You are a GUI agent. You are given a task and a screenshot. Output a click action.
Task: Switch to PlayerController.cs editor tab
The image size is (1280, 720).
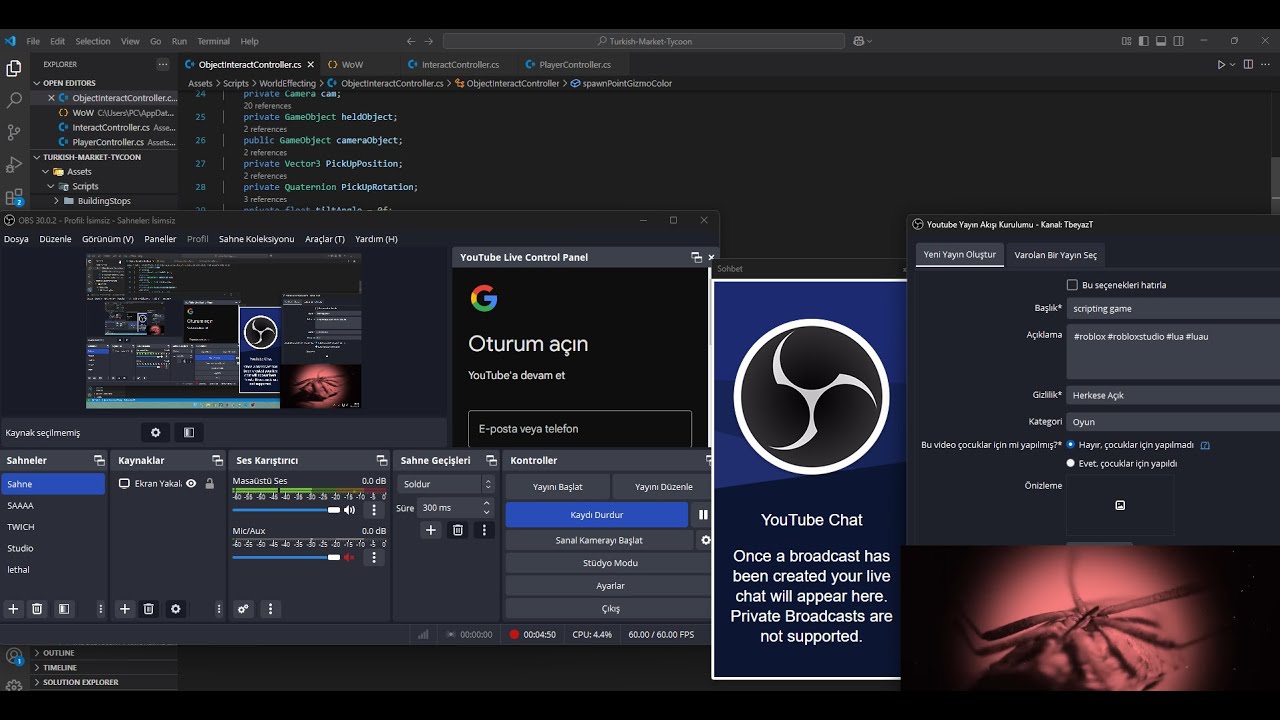point(574,64)
